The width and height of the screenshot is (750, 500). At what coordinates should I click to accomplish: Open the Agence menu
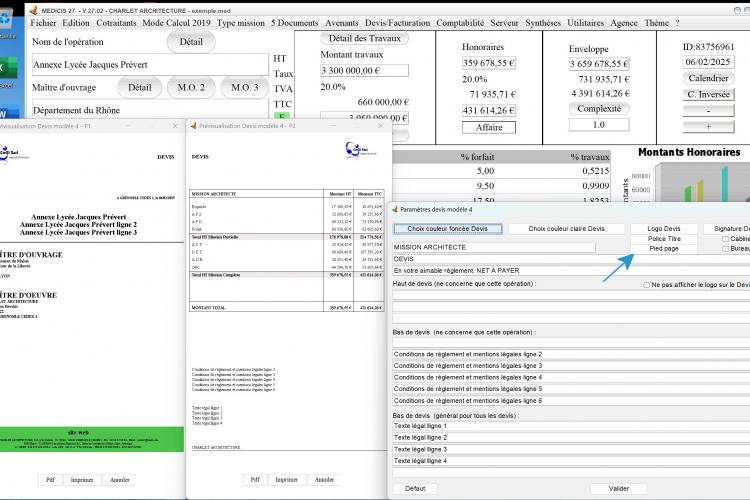(x=624, y=23)
